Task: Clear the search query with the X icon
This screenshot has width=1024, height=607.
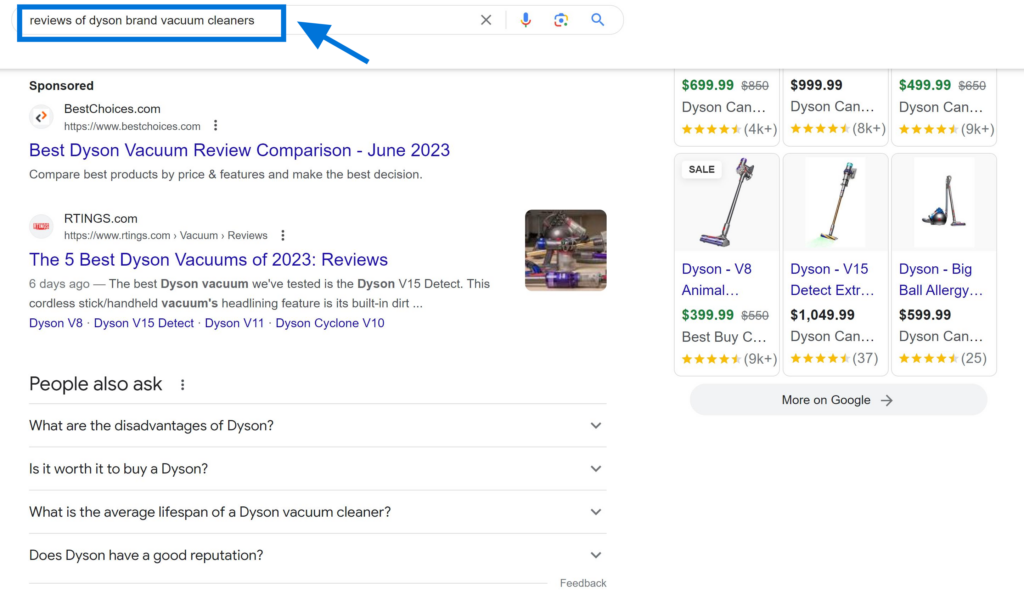Action: click(x=486, y=19)
